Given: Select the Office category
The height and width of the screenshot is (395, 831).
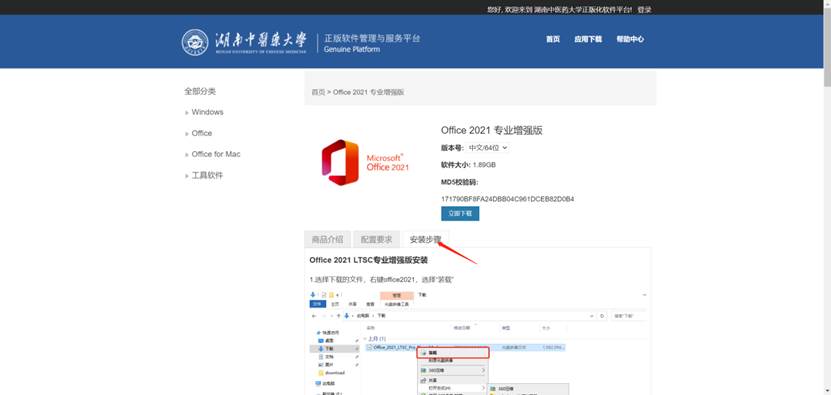Looking at the screenshot, I should pyautogui.click(x=201, y=133).
